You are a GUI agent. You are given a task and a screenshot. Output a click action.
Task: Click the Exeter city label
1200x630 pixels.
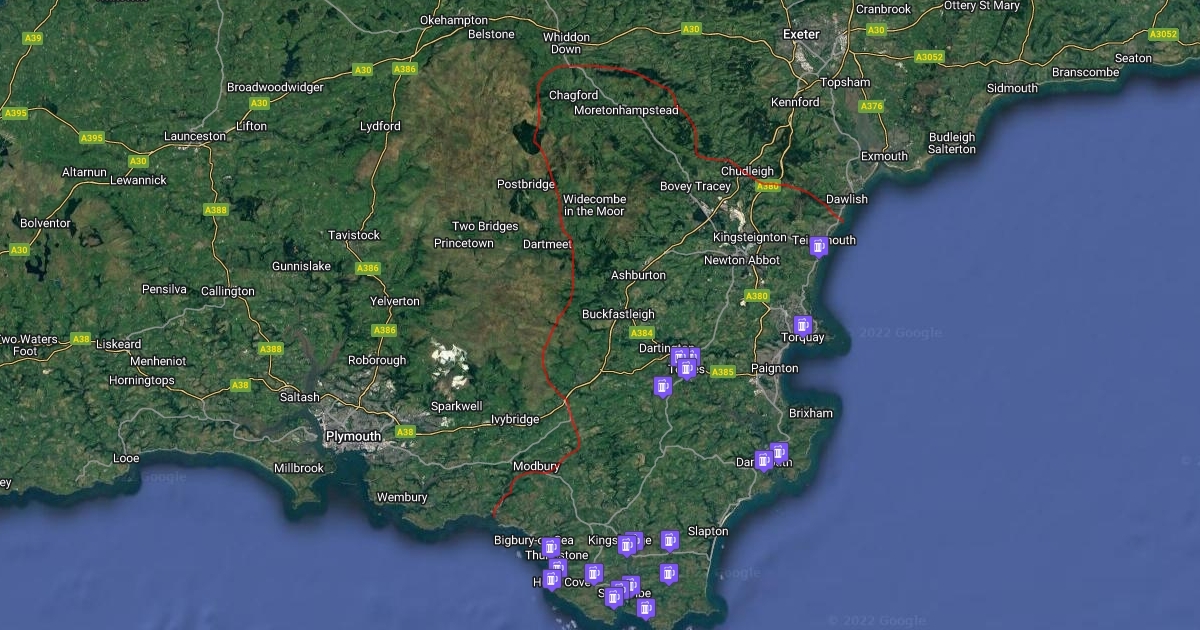(801, 34)
